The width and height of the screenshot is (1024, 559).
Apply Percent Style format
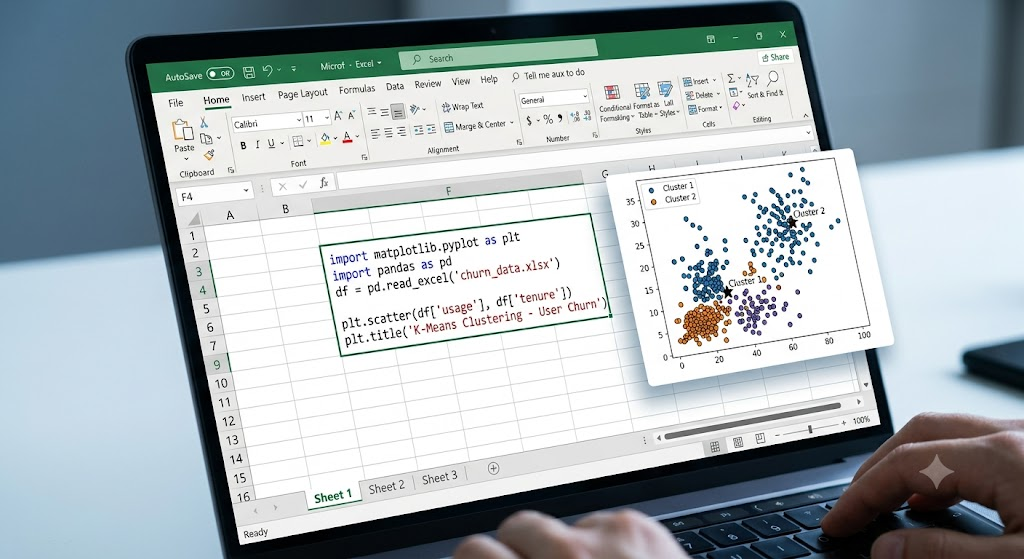(547, 120)
